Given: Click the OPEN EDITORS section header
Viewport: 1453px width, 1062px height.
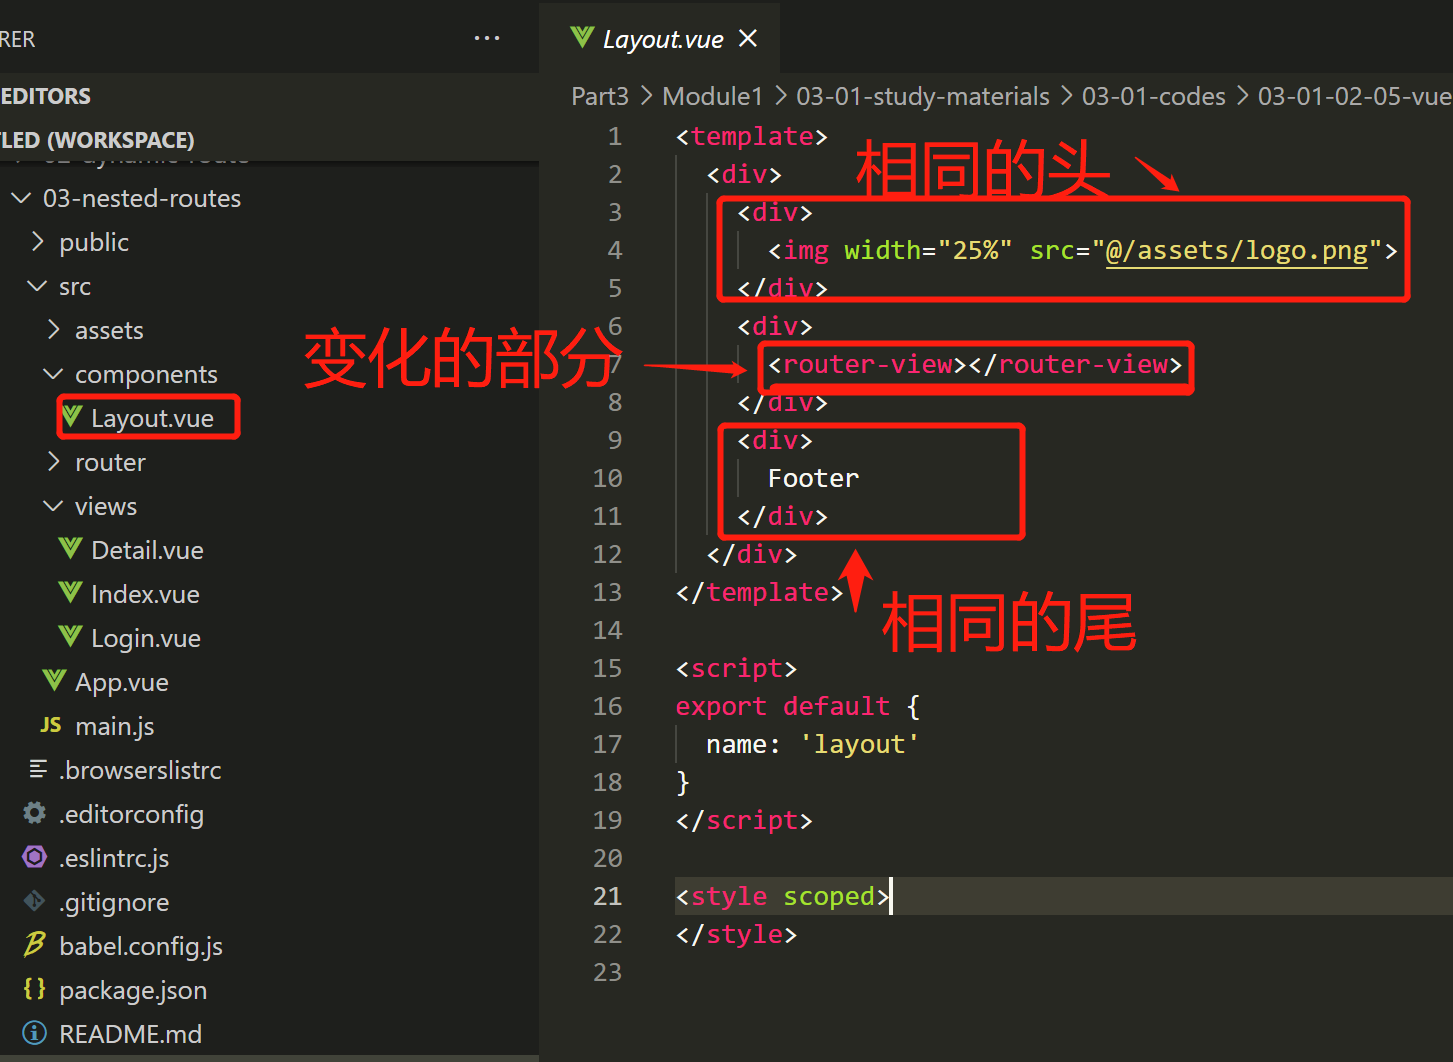Looking at the screenshot, I should pos(270,96).
